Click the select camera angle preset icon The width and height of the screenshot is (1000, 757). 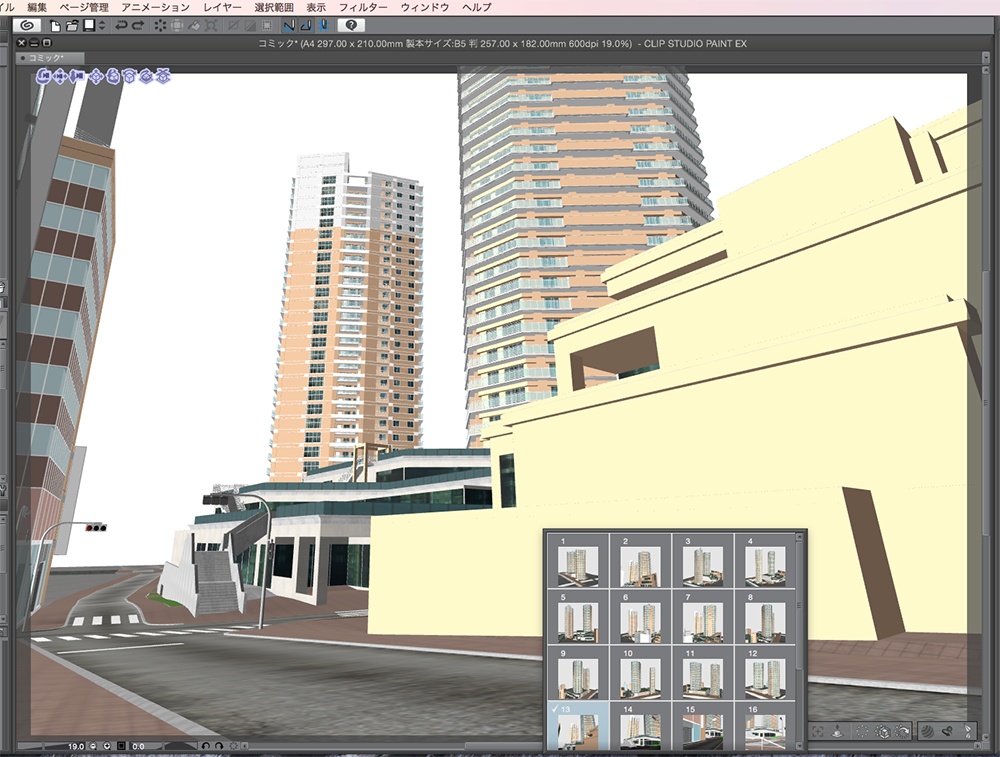click(x=862, y=731)
